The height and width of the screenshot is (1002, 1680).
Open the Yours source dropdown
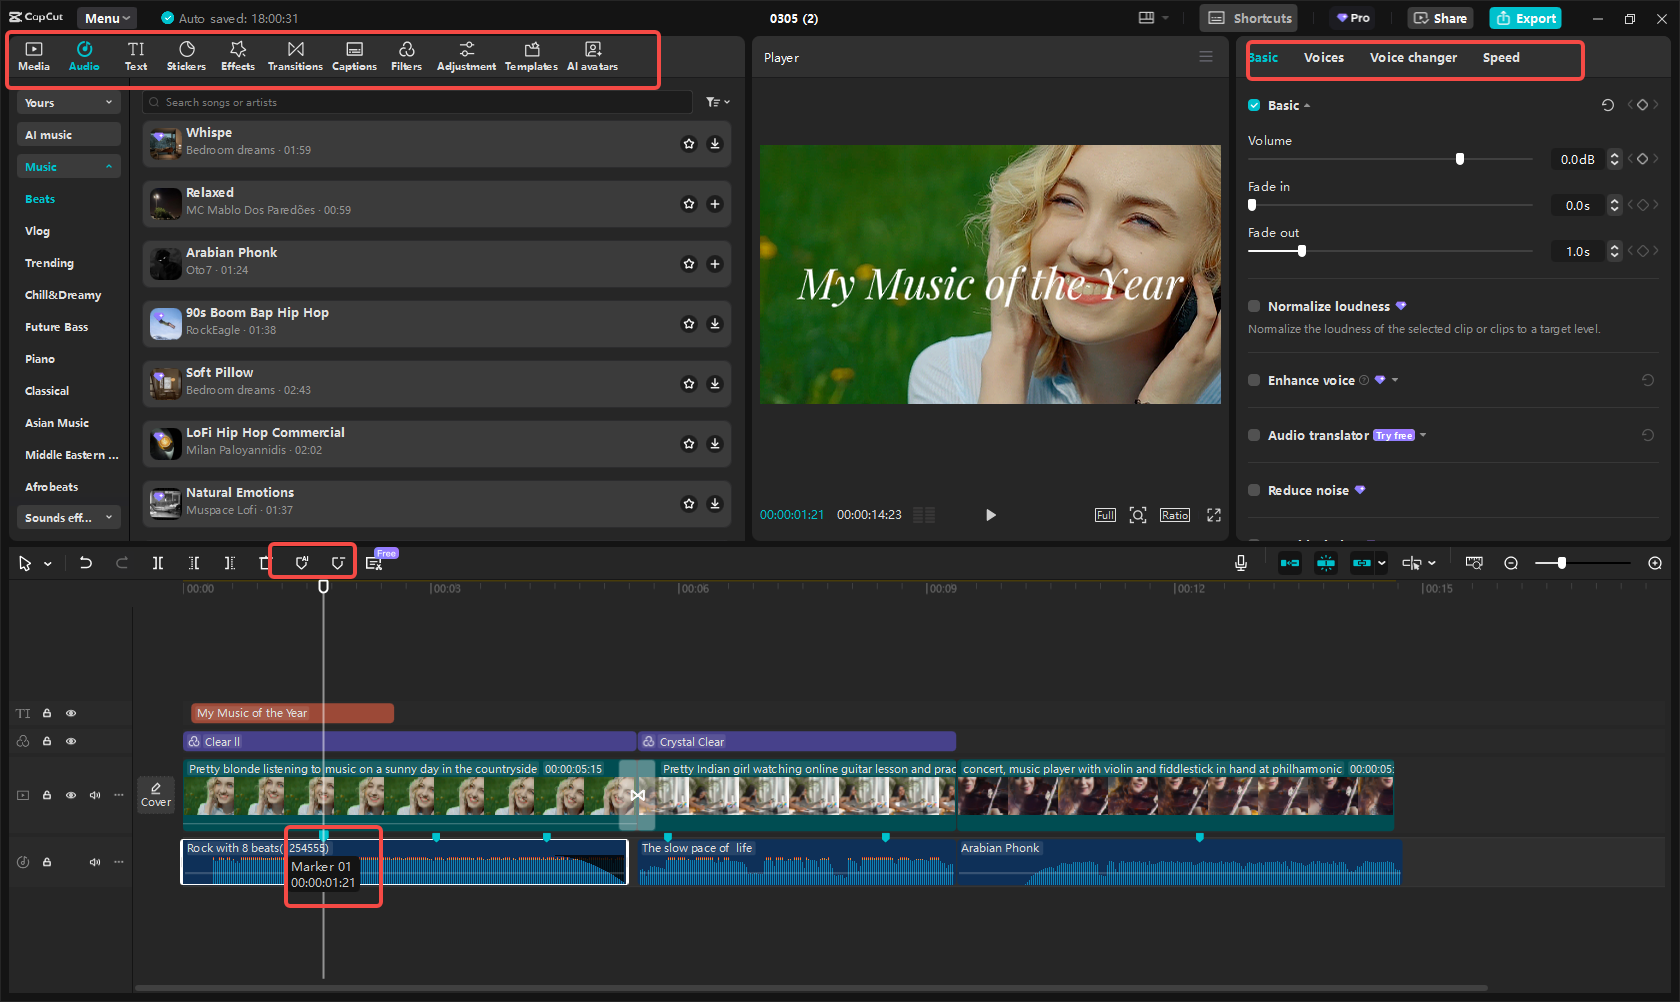pos(67,102)
